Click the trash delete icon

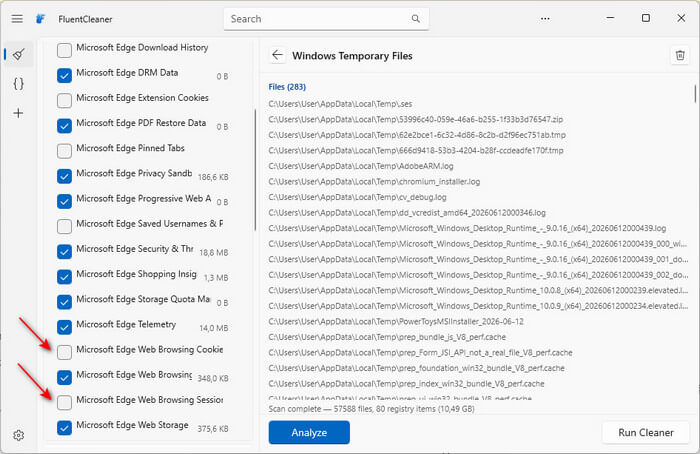(680, 55)
